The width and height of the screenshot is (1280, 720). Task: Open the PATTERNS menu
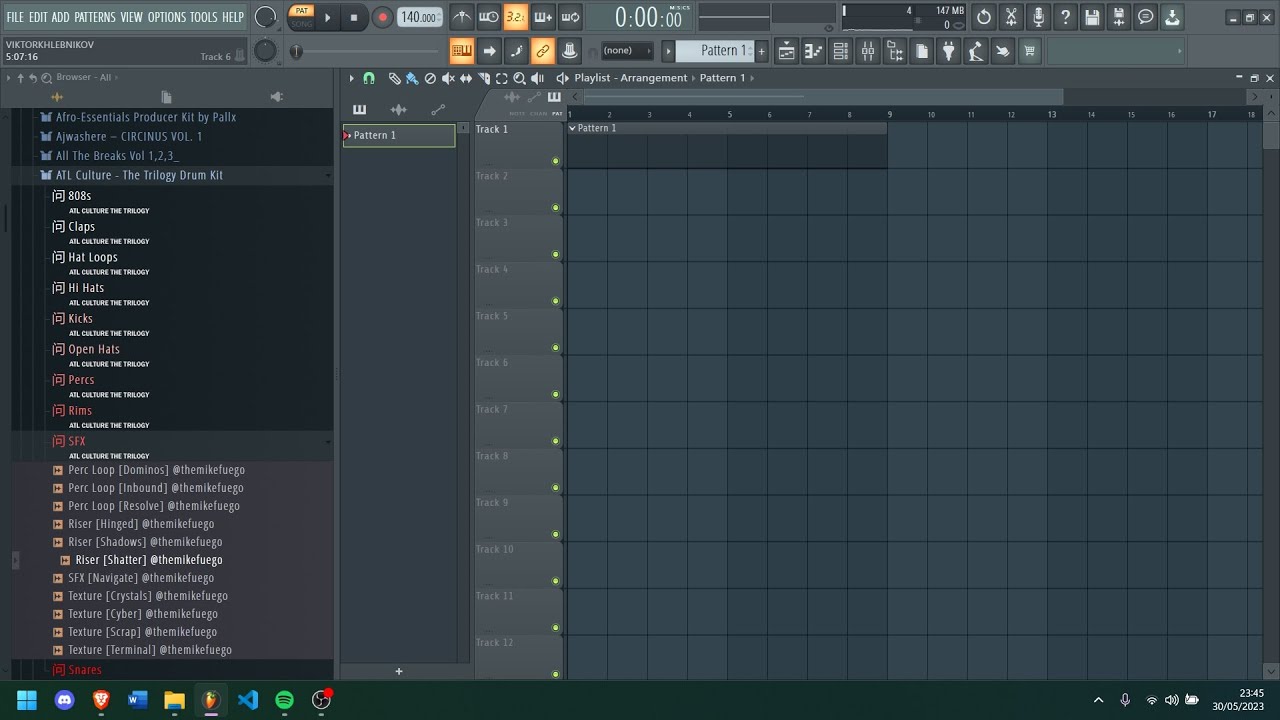[x=95, y=17]
